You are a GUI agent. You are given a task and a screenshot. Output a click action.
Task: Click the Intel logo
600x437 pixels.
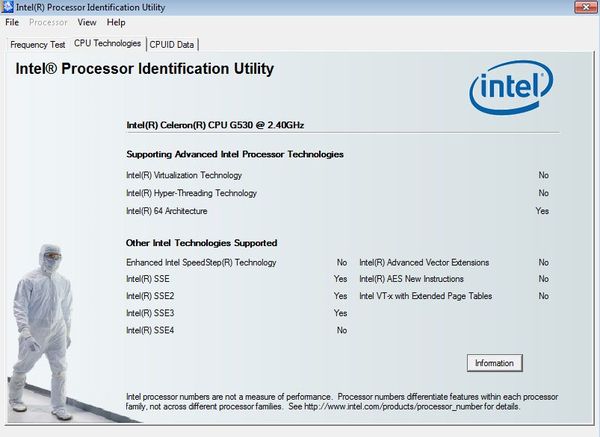tap(512, 87)
